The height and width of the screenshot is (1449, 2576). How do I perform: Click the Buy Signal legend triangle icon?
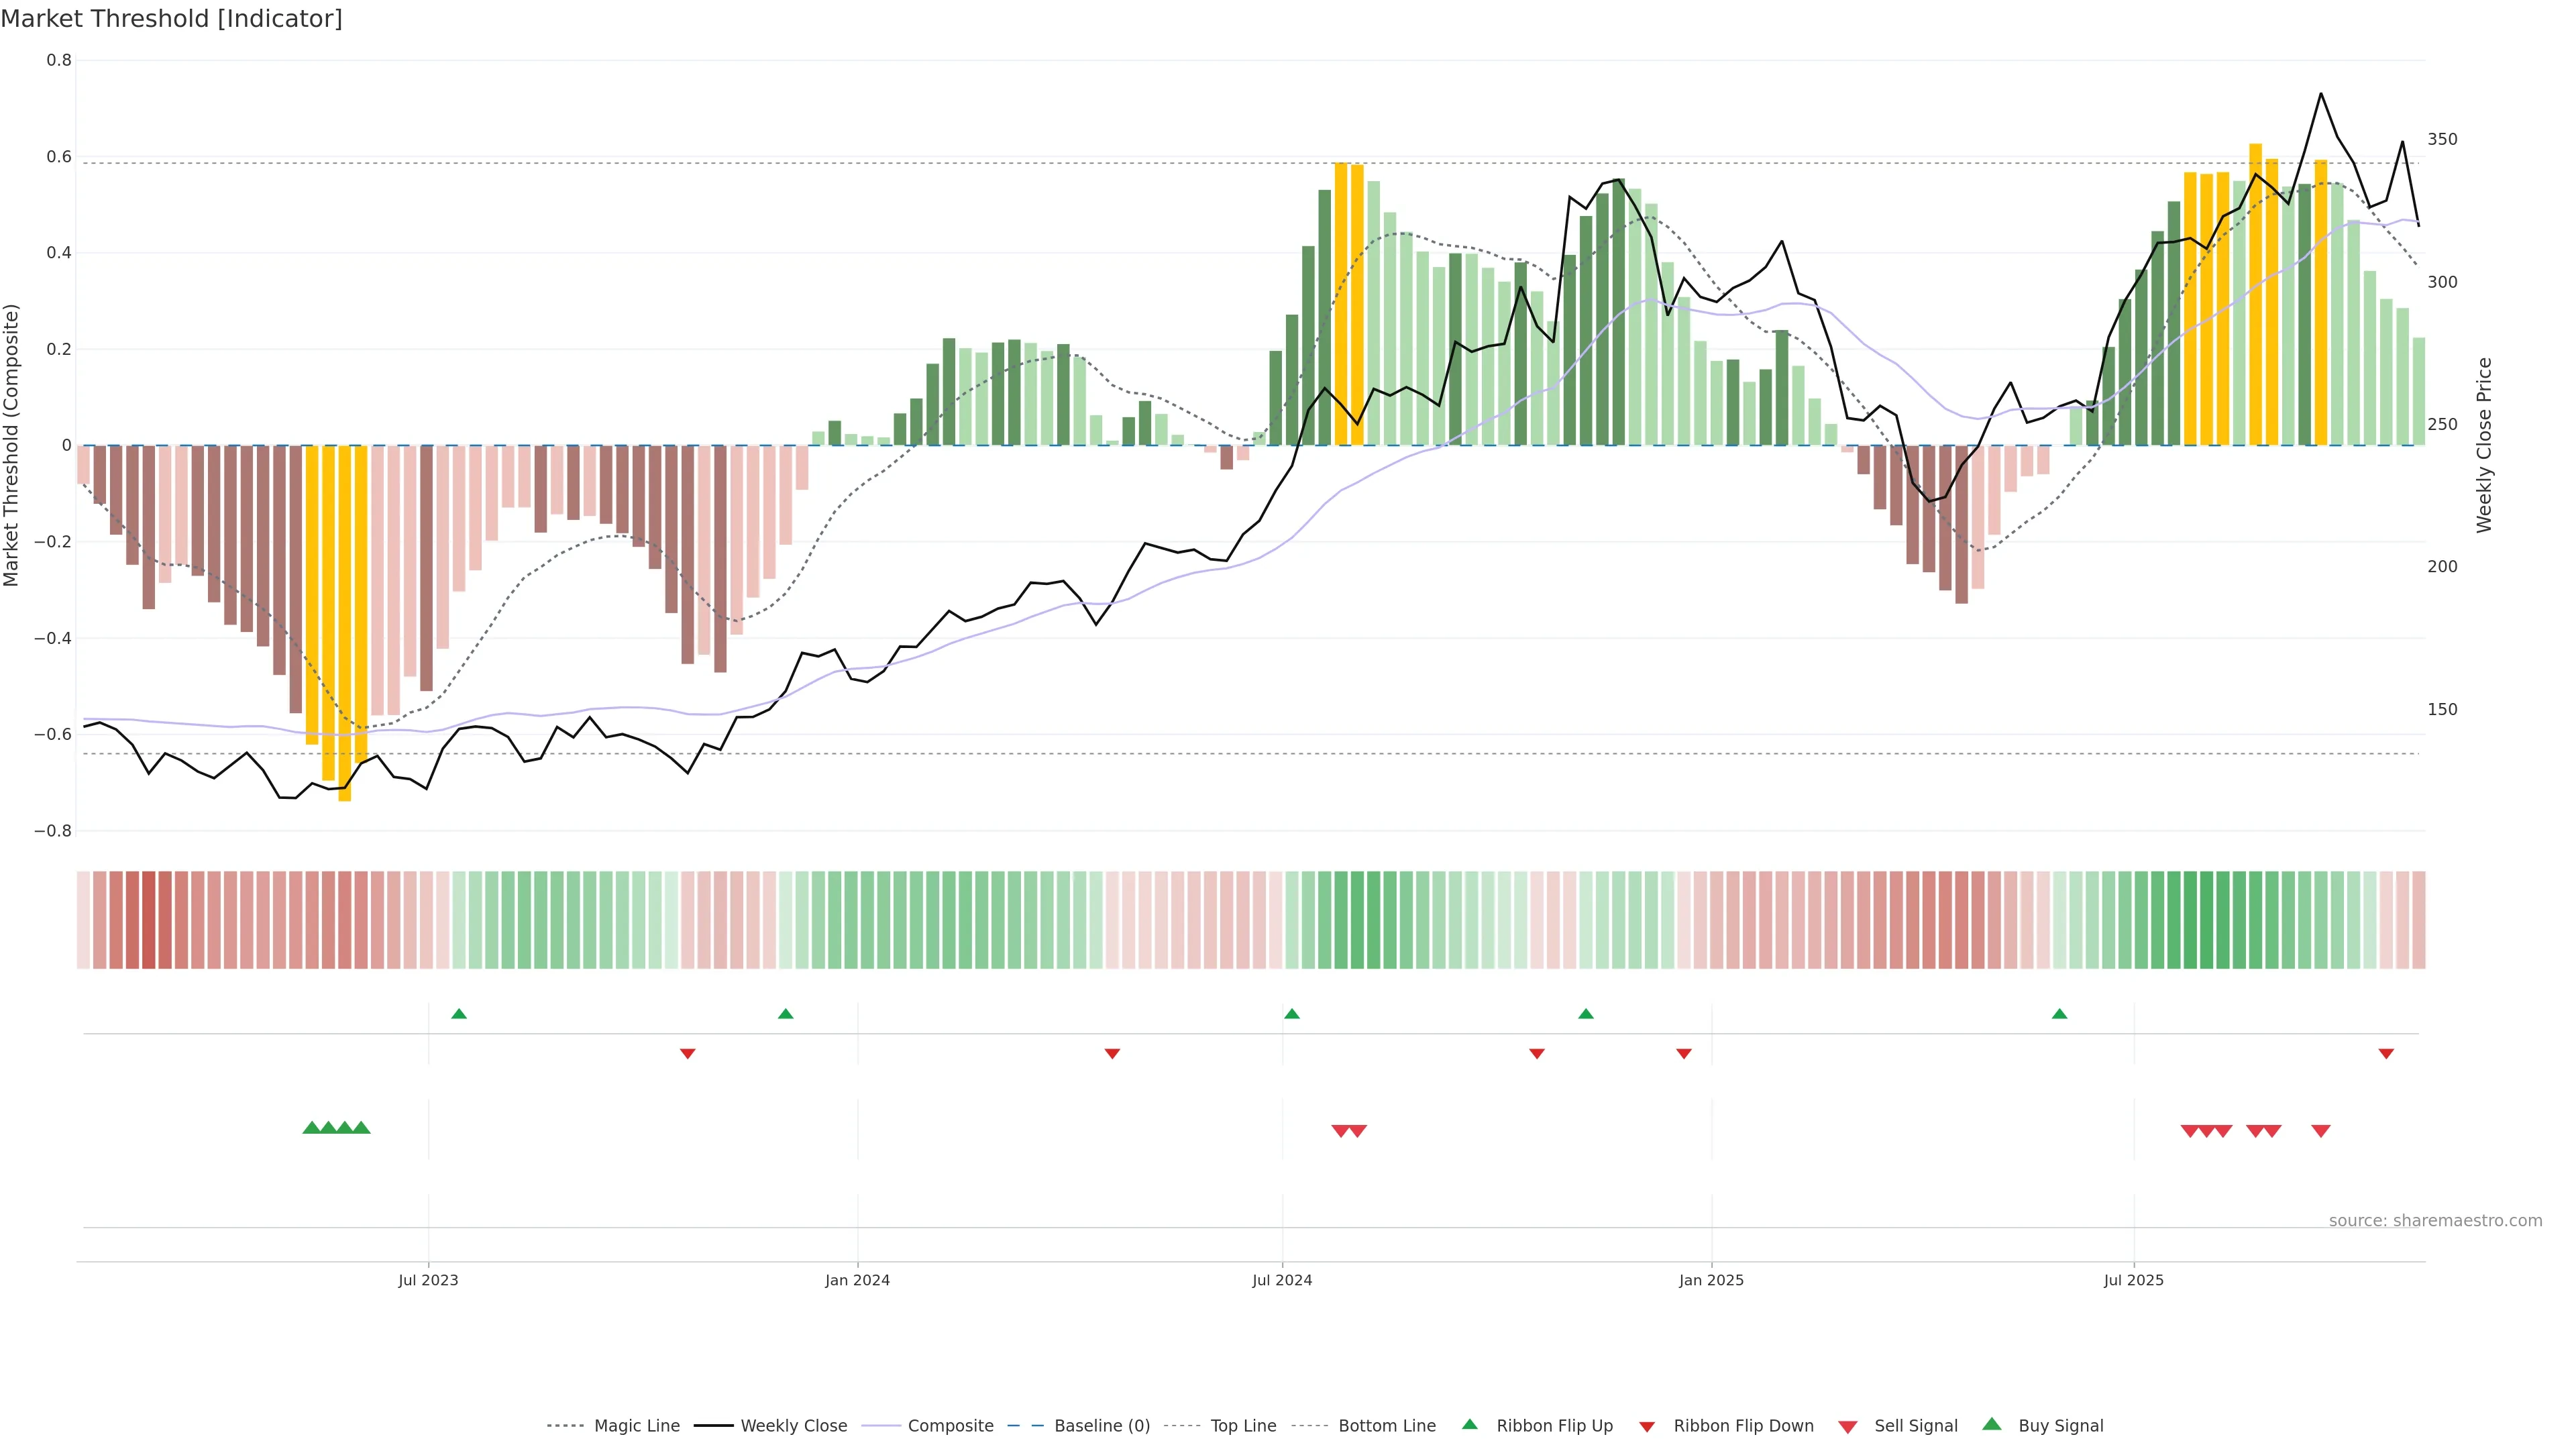[1991, 1424]
